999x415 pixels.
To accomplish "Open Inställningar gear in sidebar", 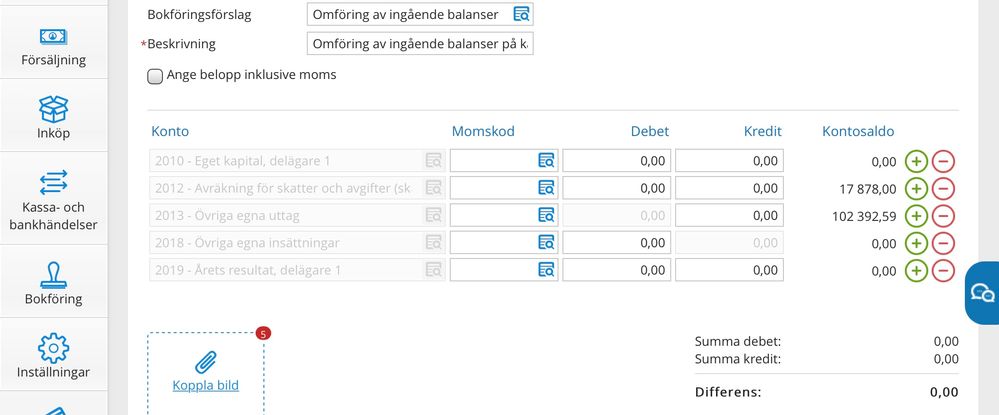I will (x=54, y=356).
